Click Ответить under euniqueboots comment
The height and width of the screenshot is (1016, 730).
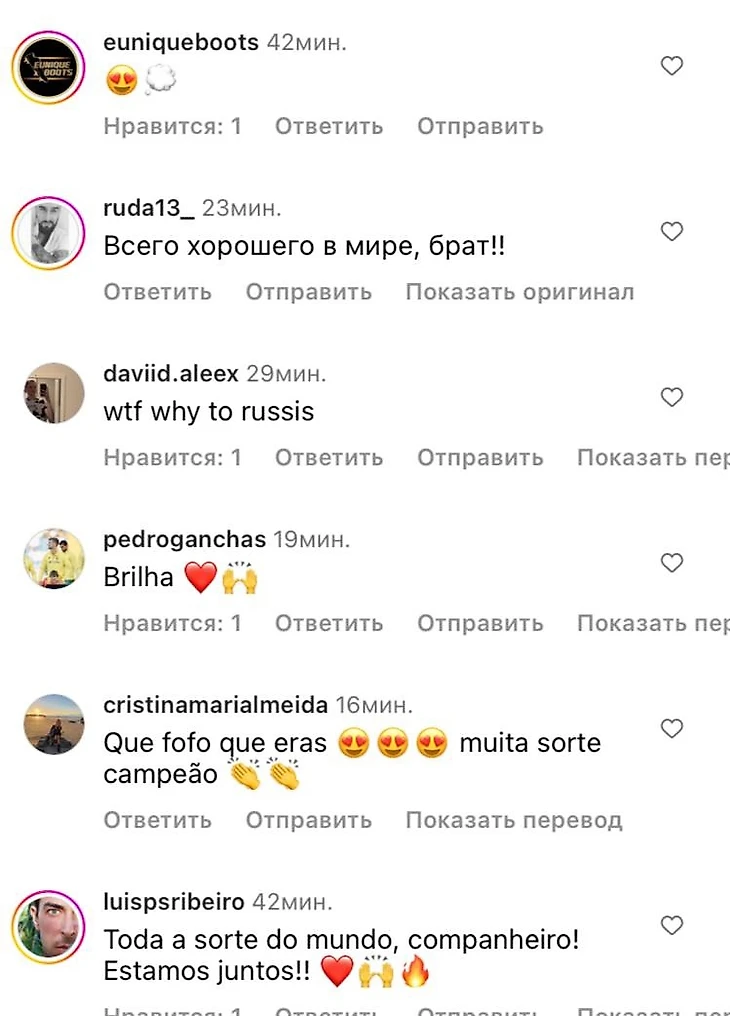[x=329, y=126]
